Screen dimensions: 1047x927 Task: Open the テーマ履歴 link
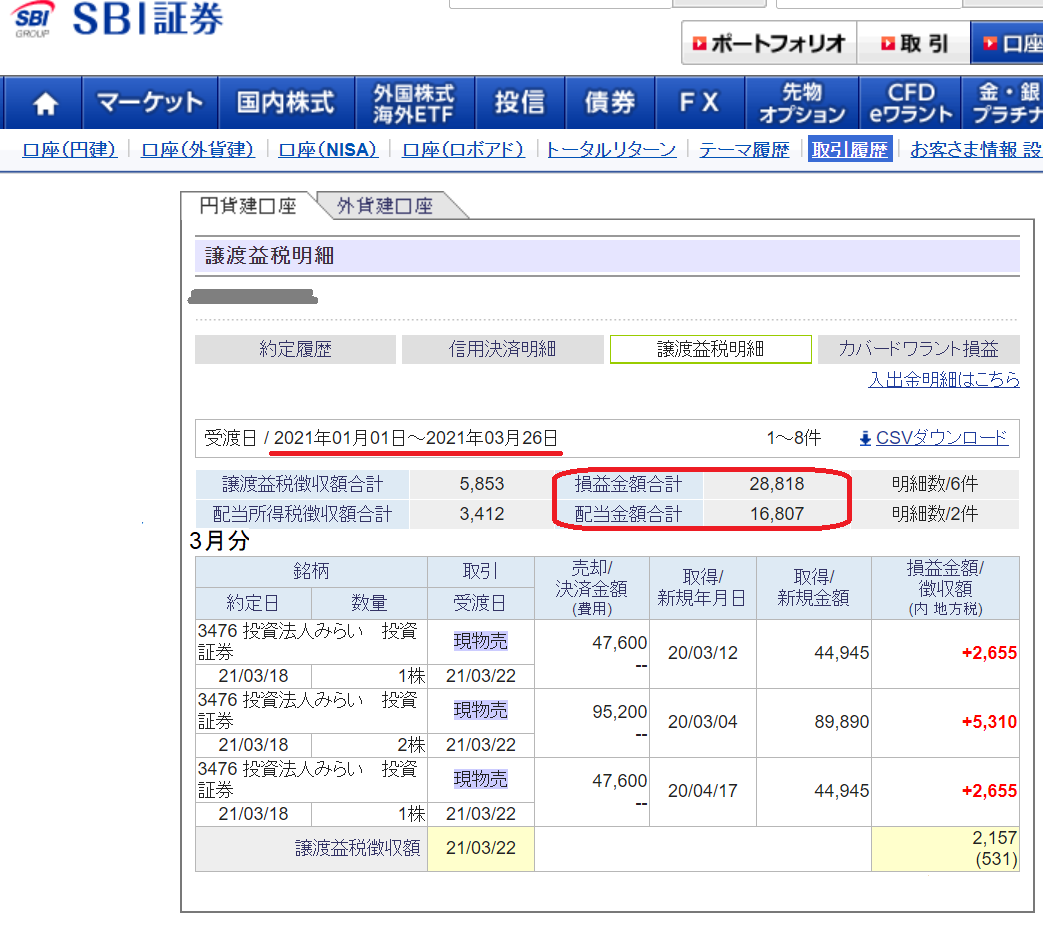(744, 150)
